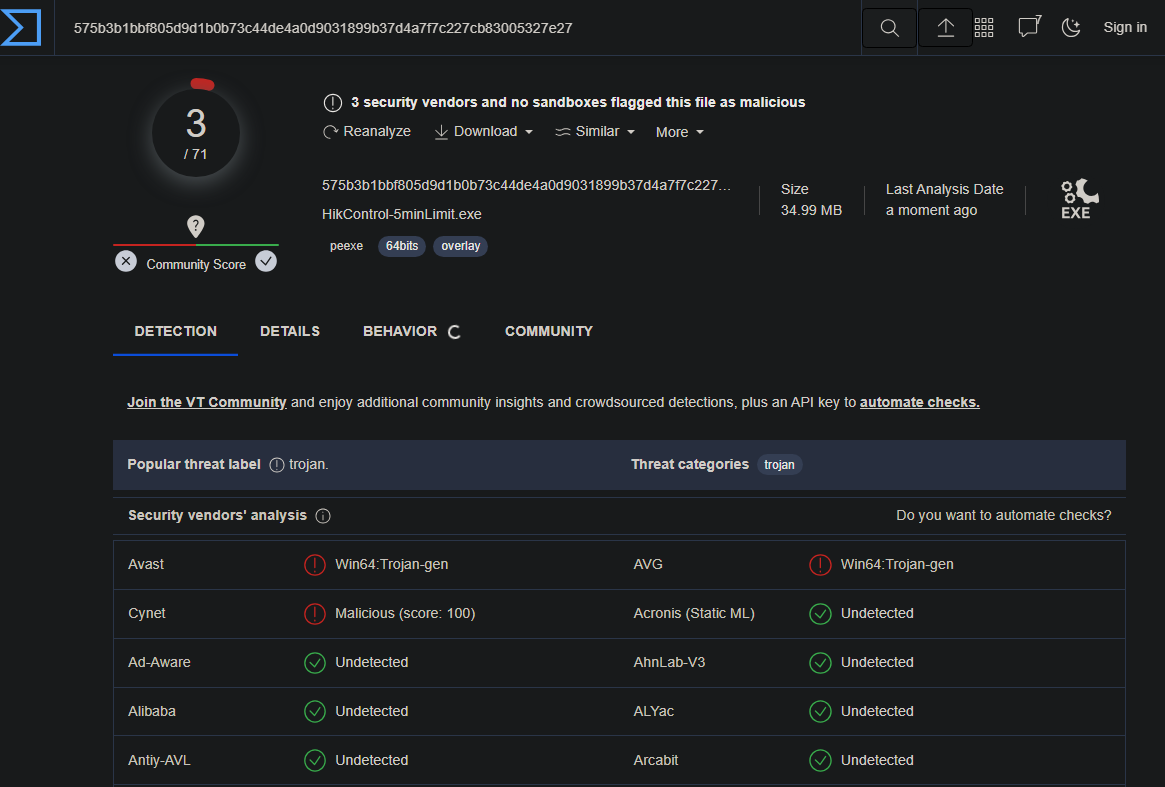Select the overlay tag
This screenshot has height=787, width=1165.
click(461, 246)
